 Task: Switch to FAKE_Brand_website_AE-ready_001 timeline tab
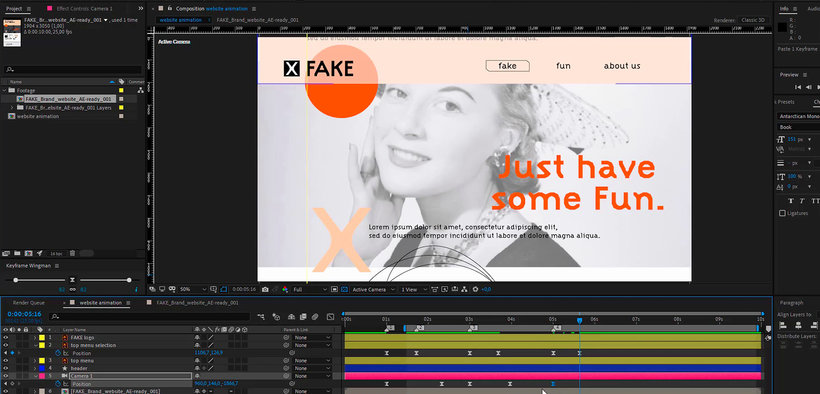(x=198, y=302)
